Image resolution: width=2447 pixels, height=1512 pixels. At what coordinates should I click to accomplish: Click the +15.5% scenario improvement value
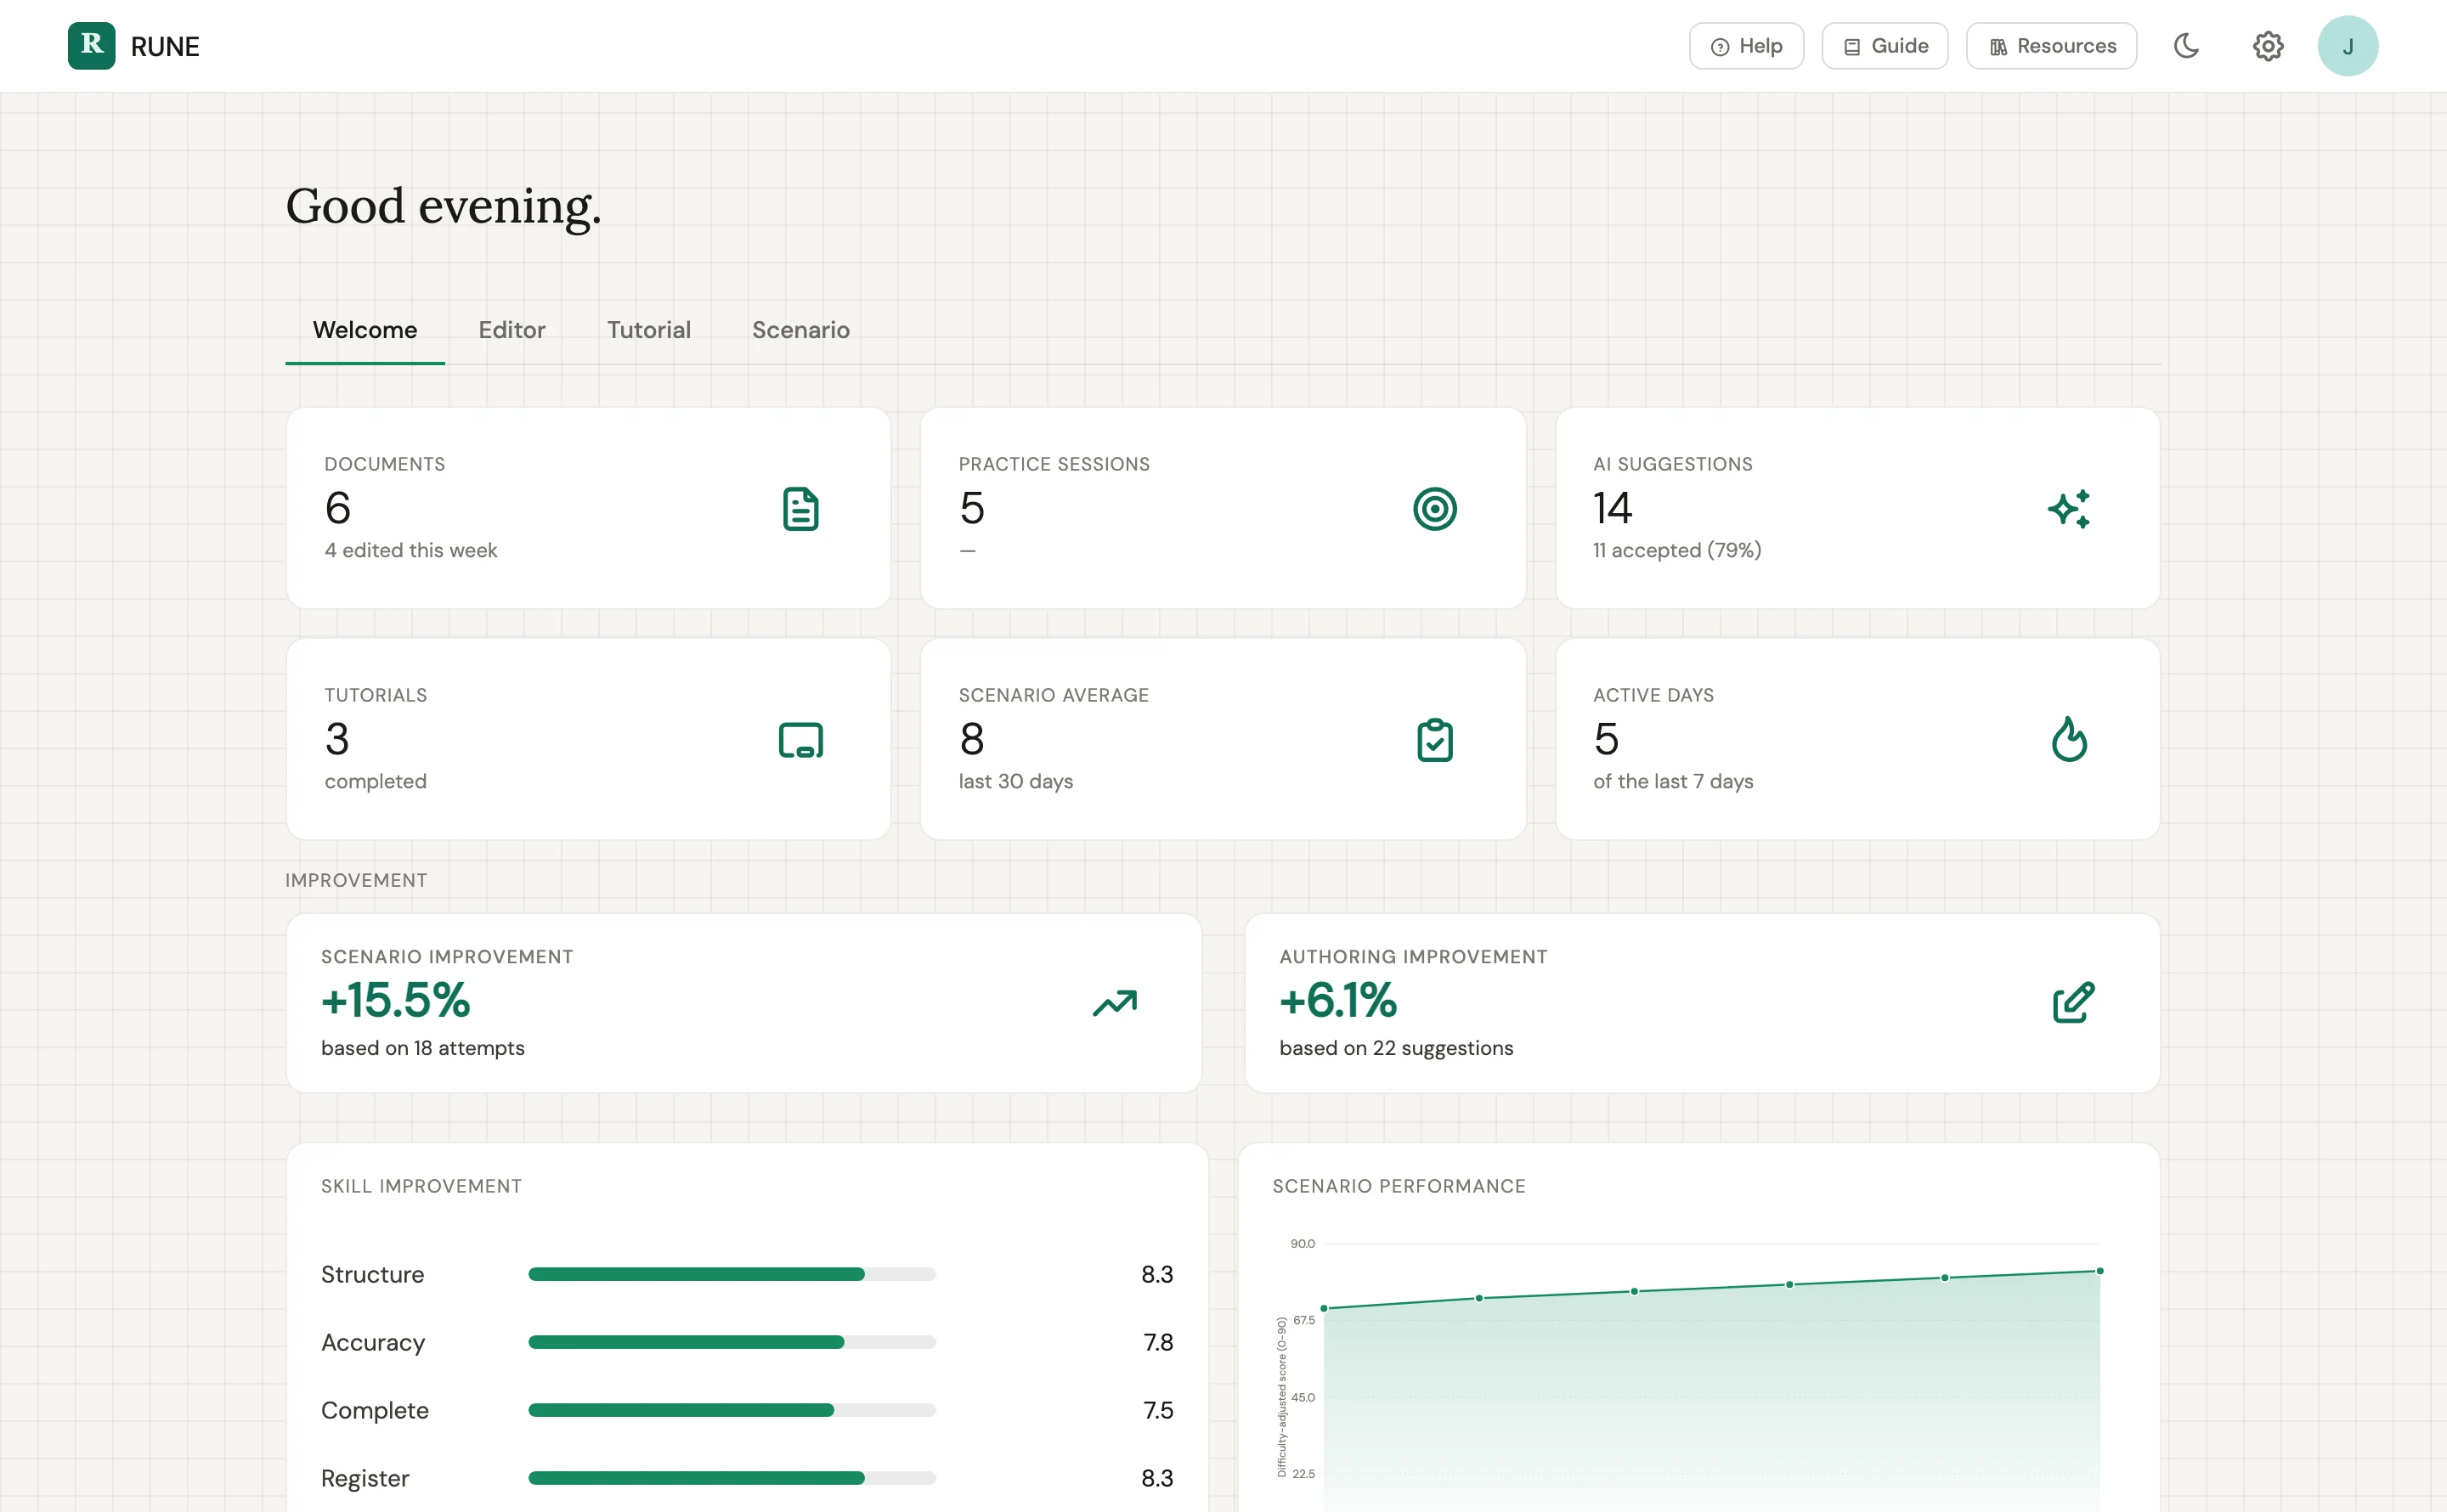pyautogui.click(x=395, y=1000)
